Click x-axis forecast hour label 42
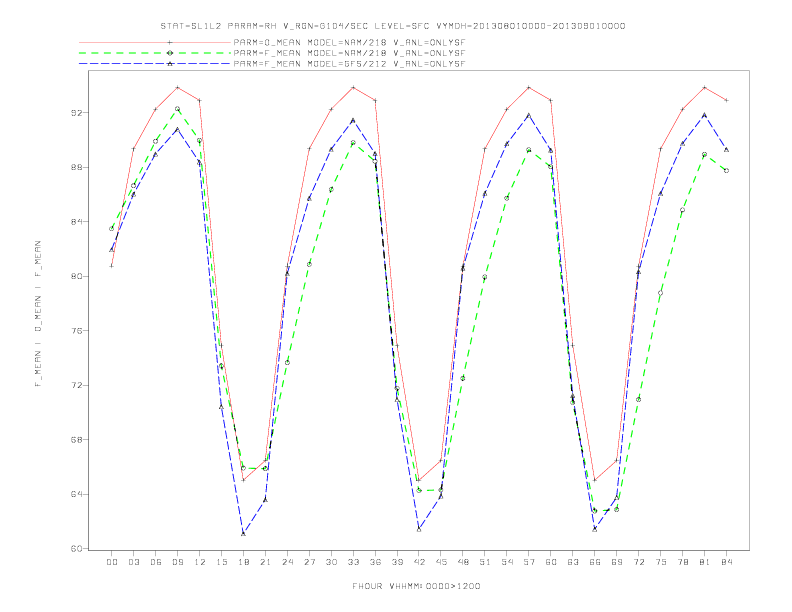 tap(419, 562)
